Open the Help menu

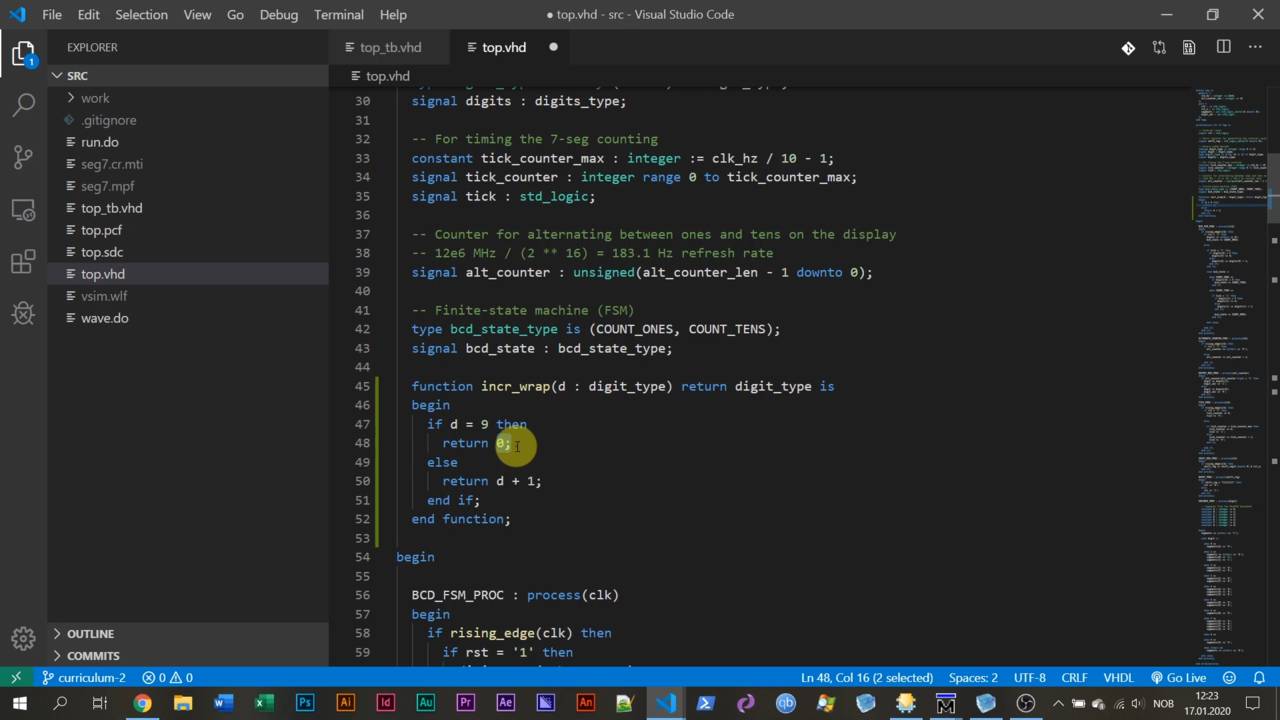point(393,15)
